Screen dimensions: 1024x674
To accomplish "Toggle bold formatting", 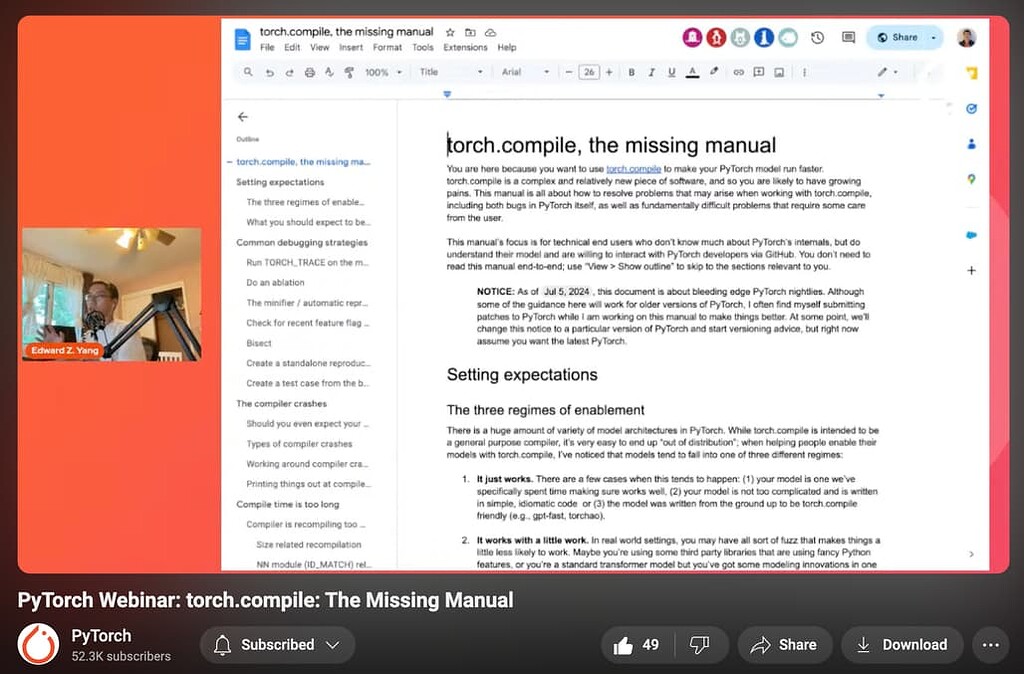I will (x=632, y=72).
